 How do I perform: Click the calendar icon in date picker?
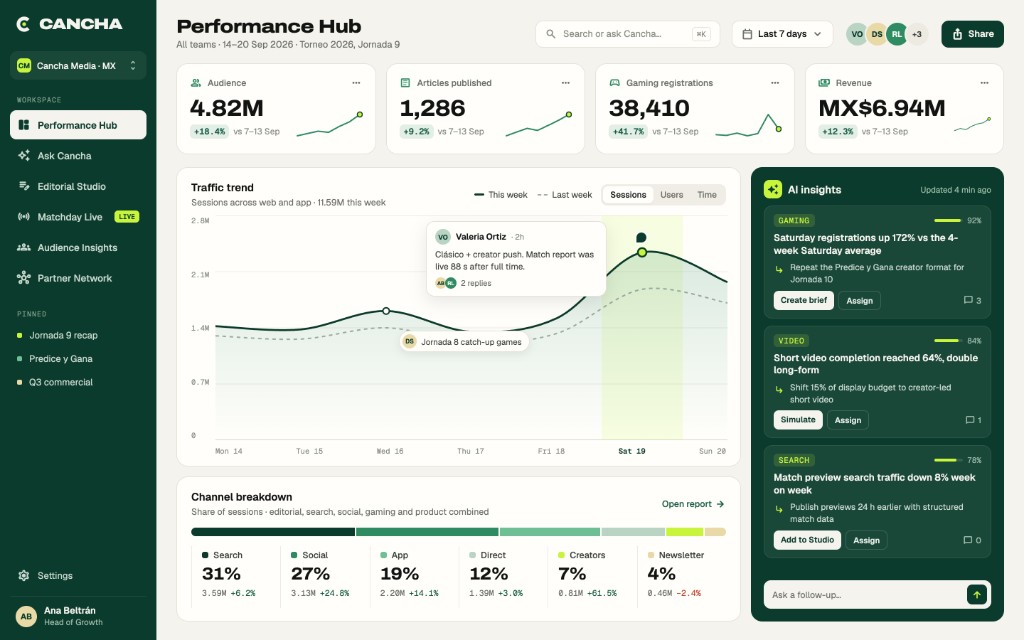click(747, 34)
